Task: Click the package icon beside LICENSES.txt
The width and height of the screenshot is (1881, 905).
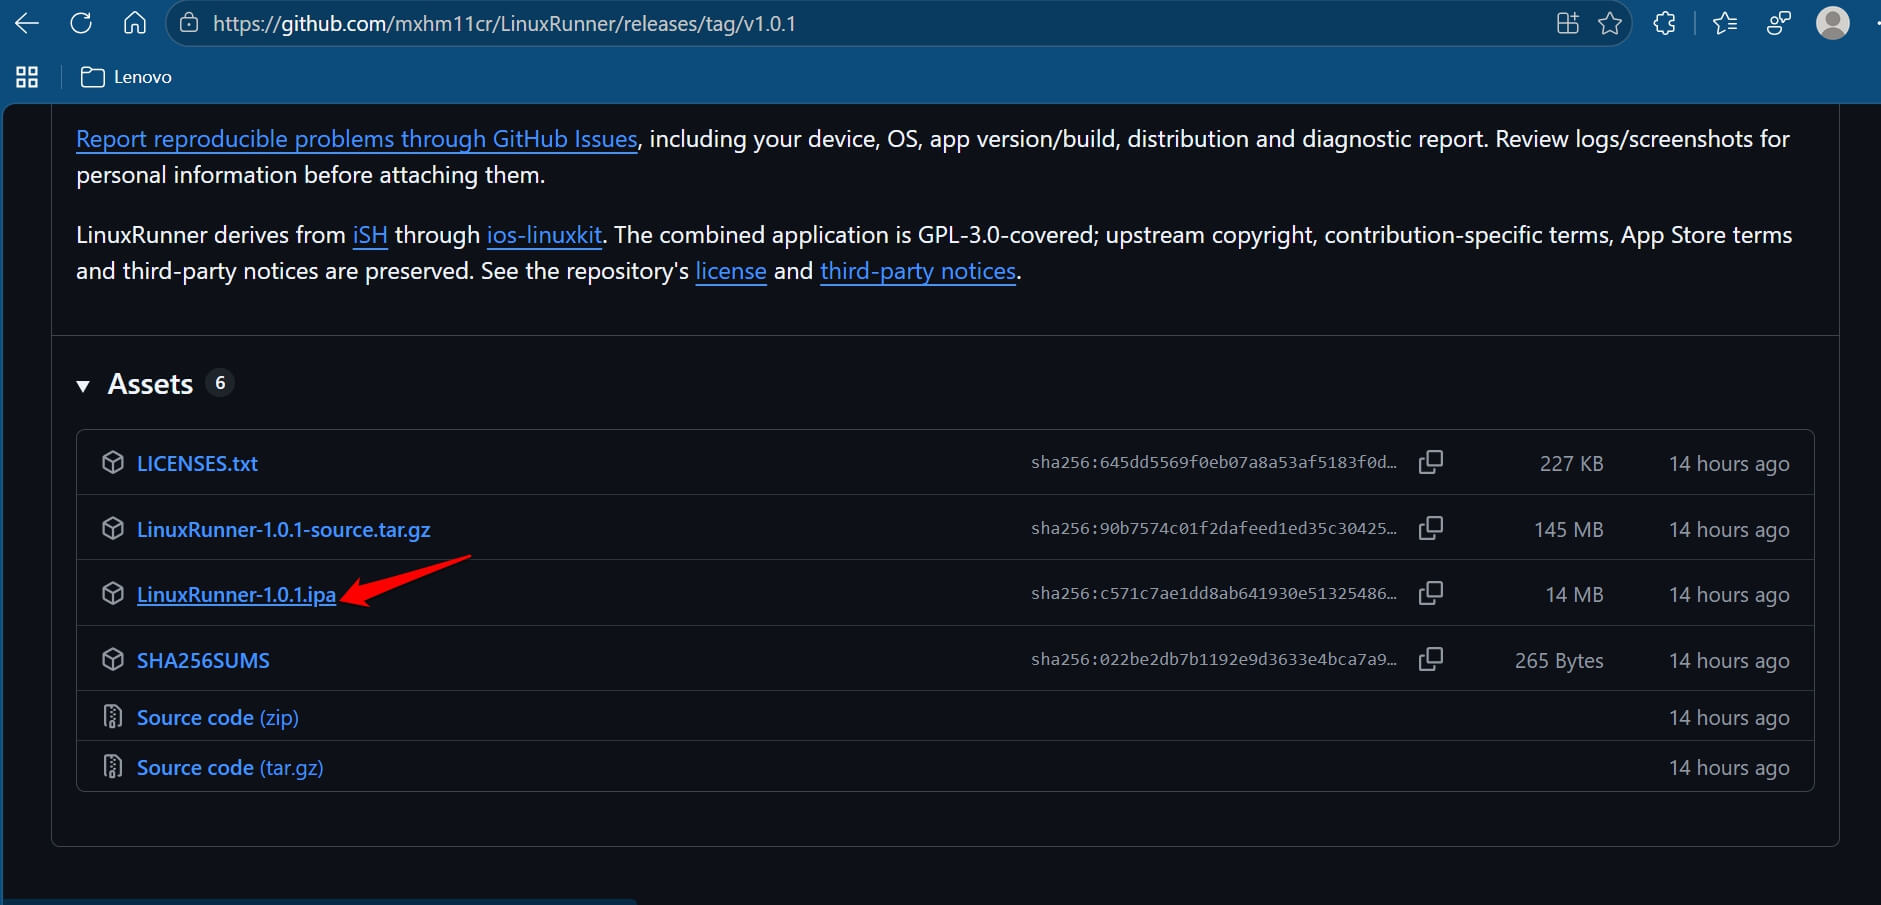Action: tap(113, 462)
